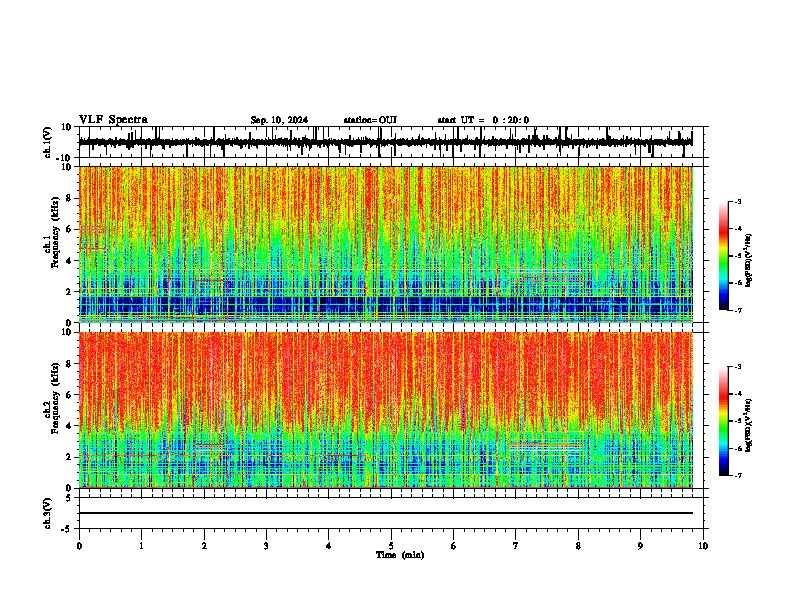Click the flat ch.3 voltage trace line
This screenshot has width=792, height=612.
click(x=385, y=513)
